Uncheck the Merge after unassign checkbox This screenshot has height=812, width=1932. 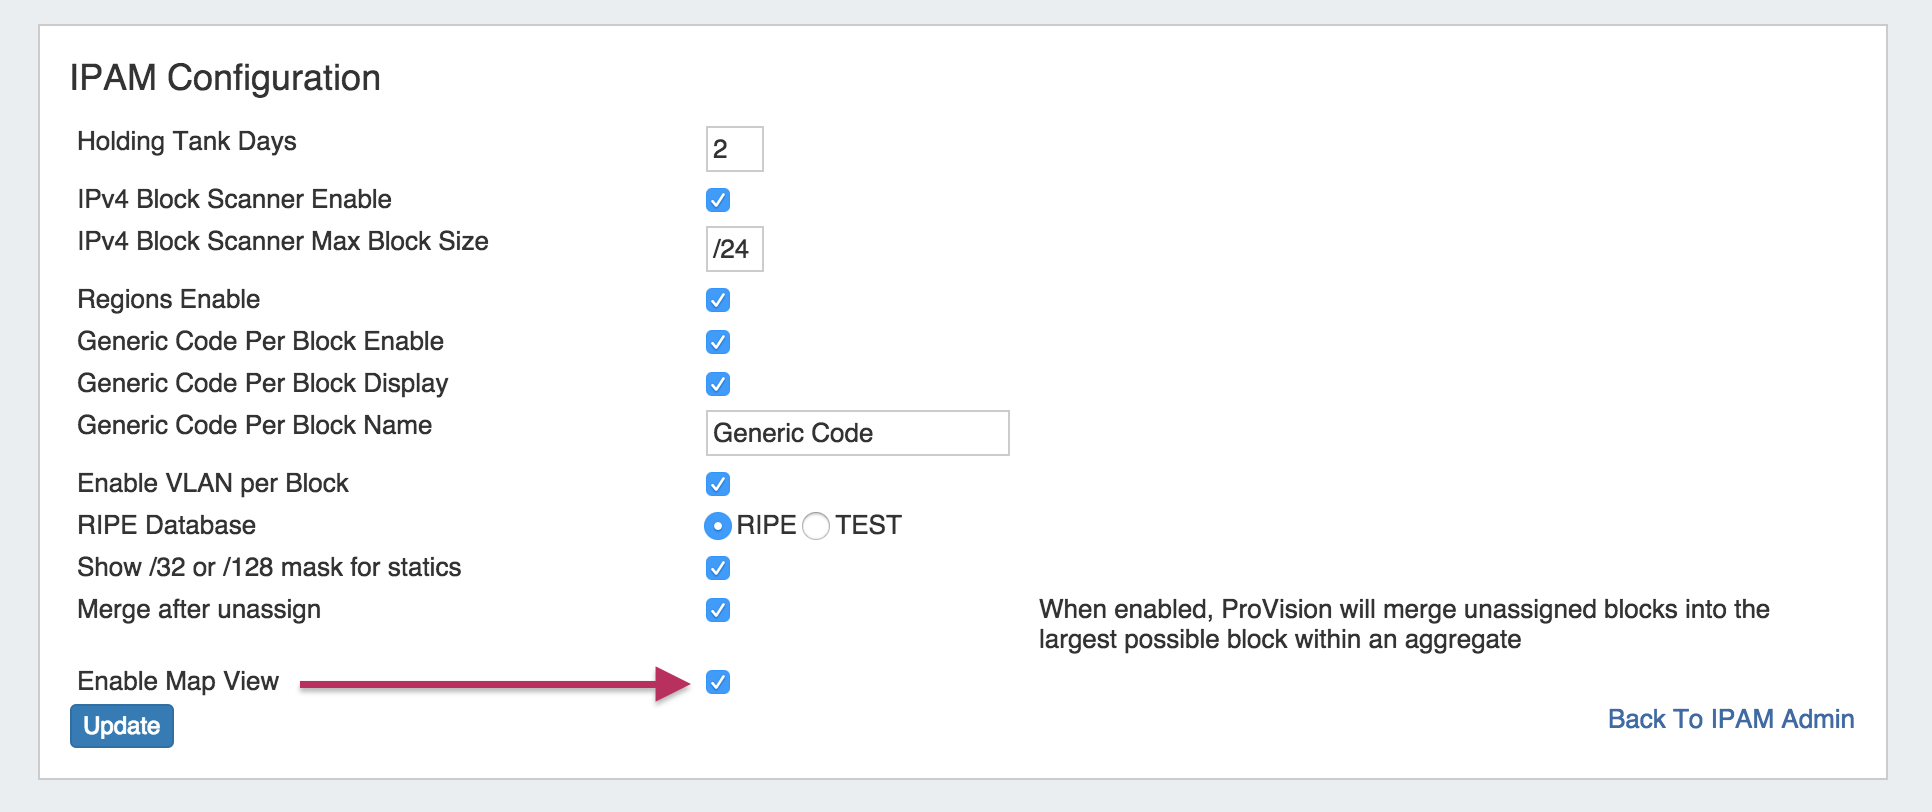coord(718,610)
